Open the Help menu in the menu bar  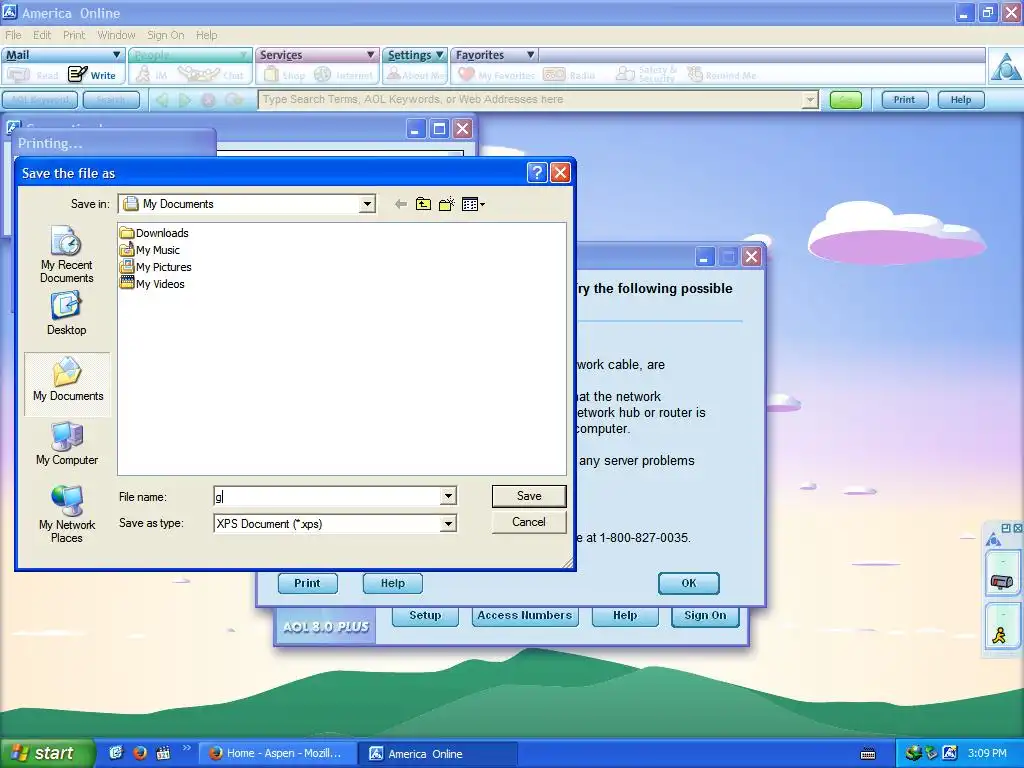206,35
